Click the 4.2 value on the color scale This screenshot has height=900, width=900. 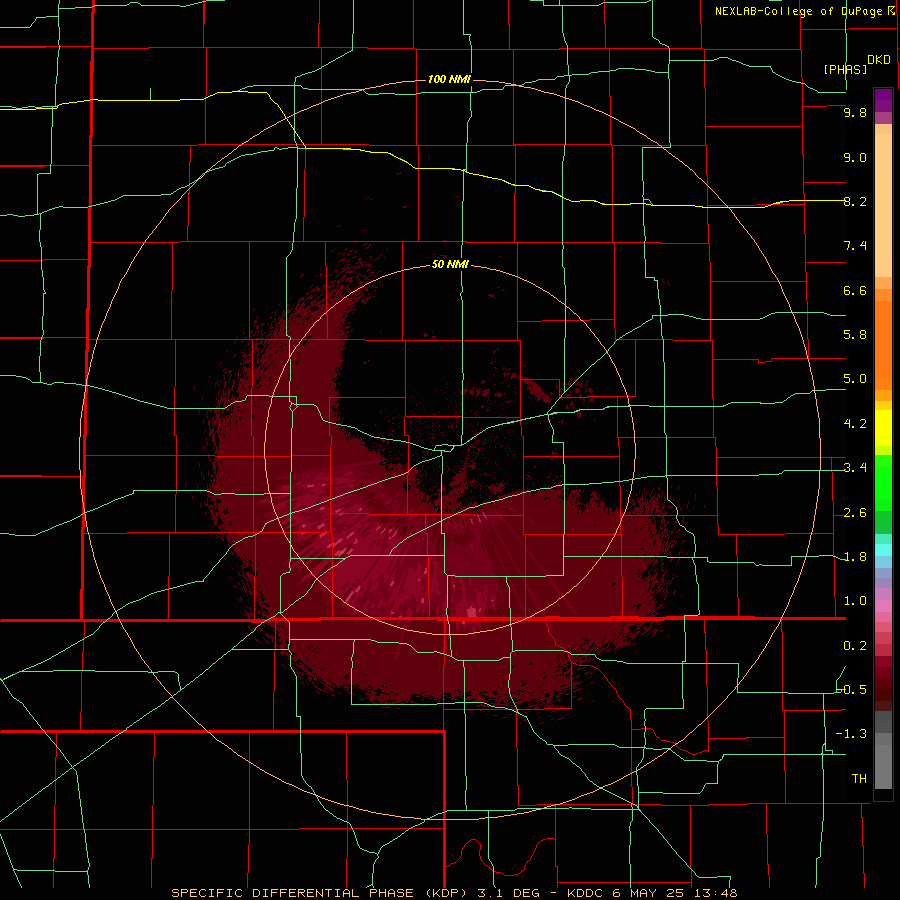point(855,424)
